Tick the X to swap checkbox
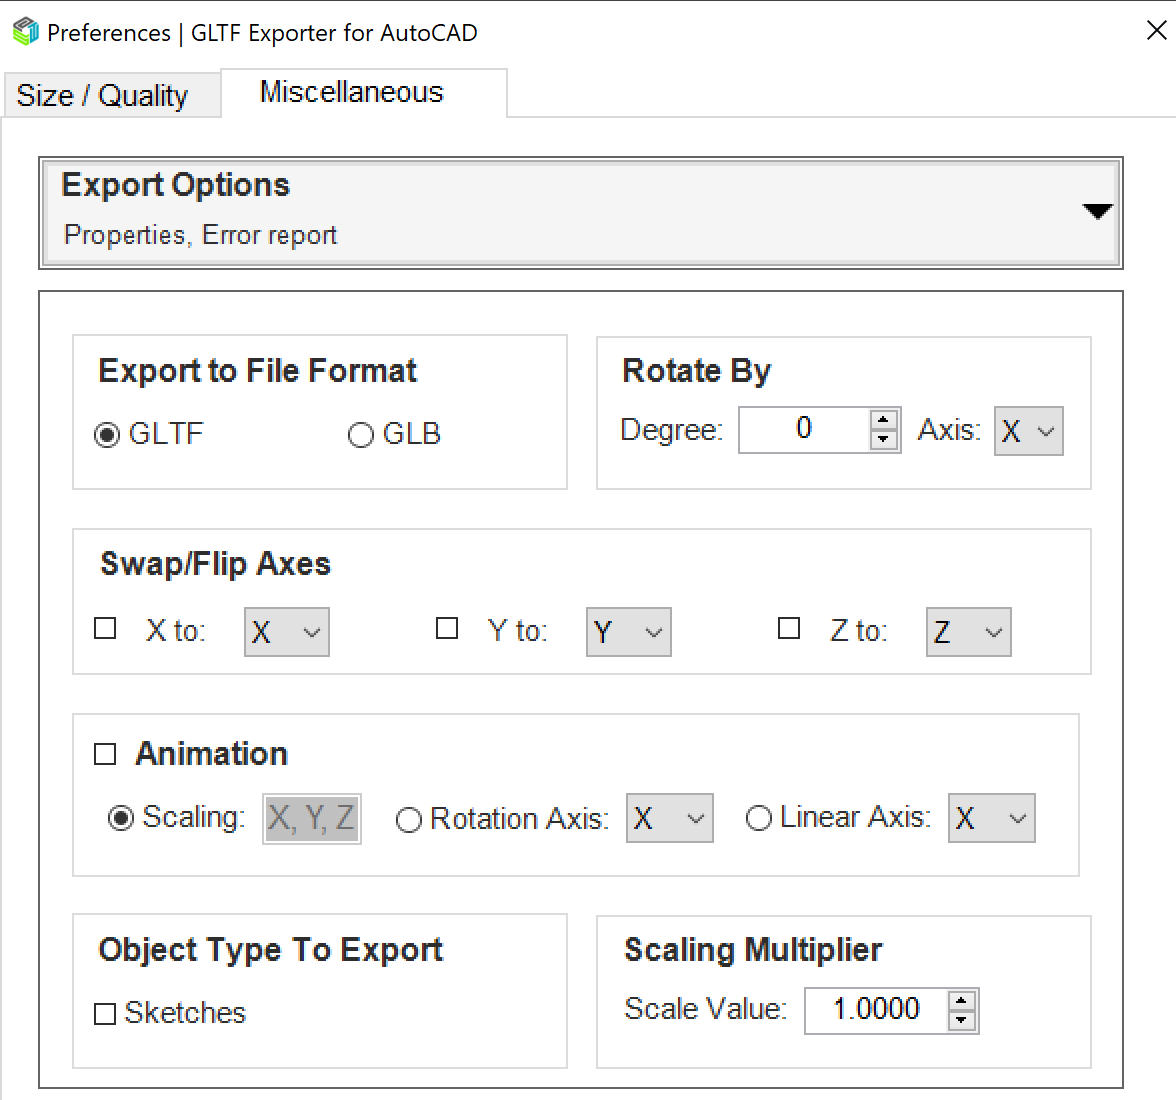 [105, 628]
